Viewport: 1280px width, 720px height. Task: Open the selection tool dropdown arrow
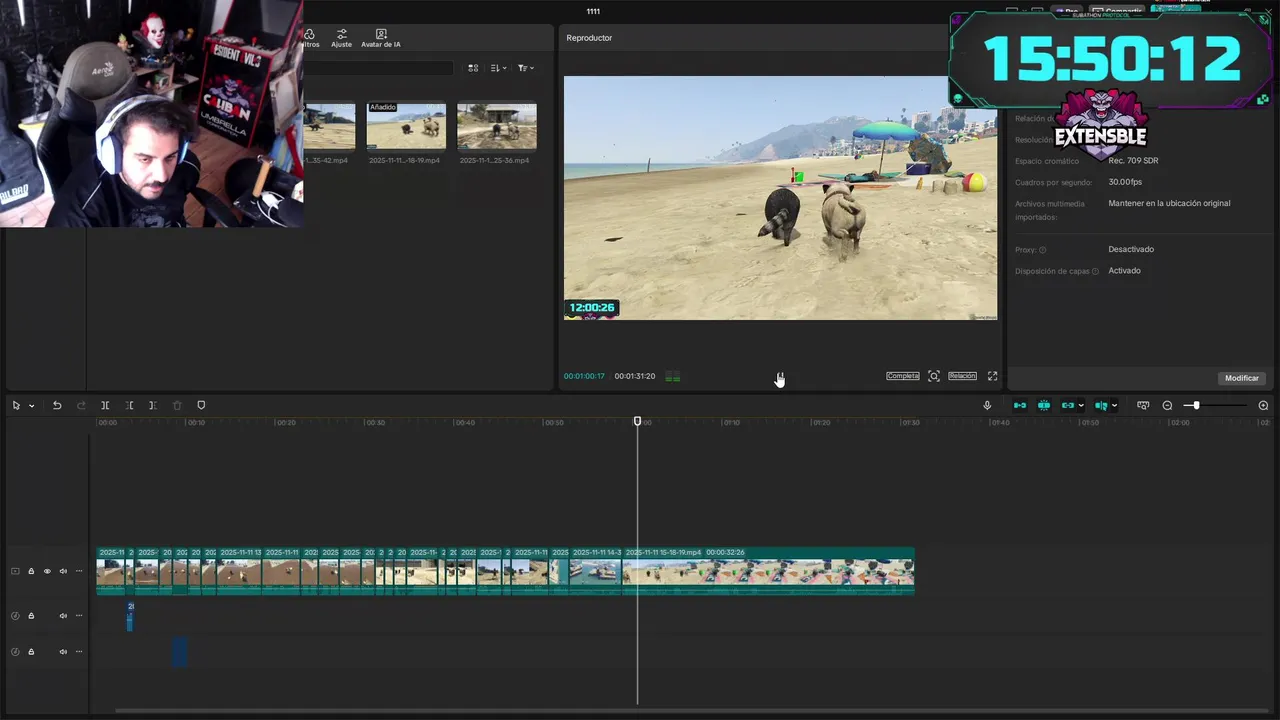[31, 406]
